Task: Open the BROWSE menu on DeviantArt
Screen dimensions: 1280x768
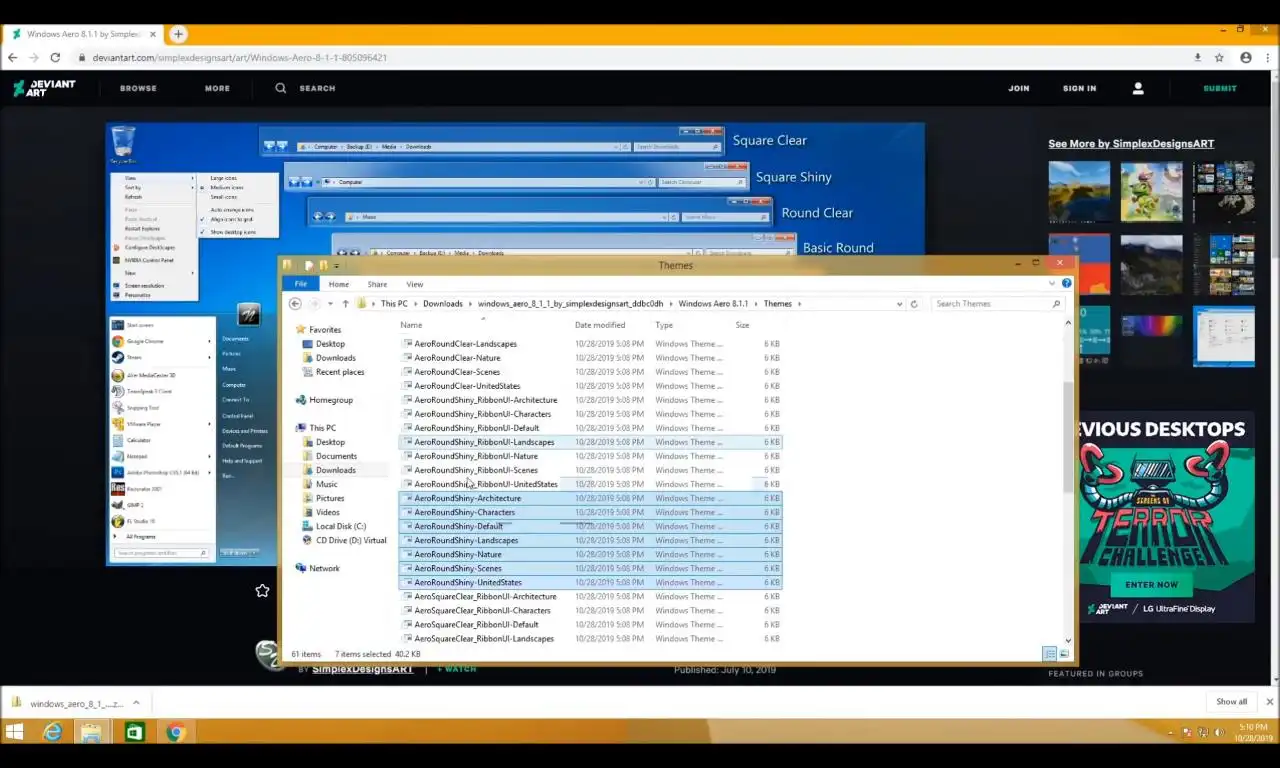Action: (138, 88)
